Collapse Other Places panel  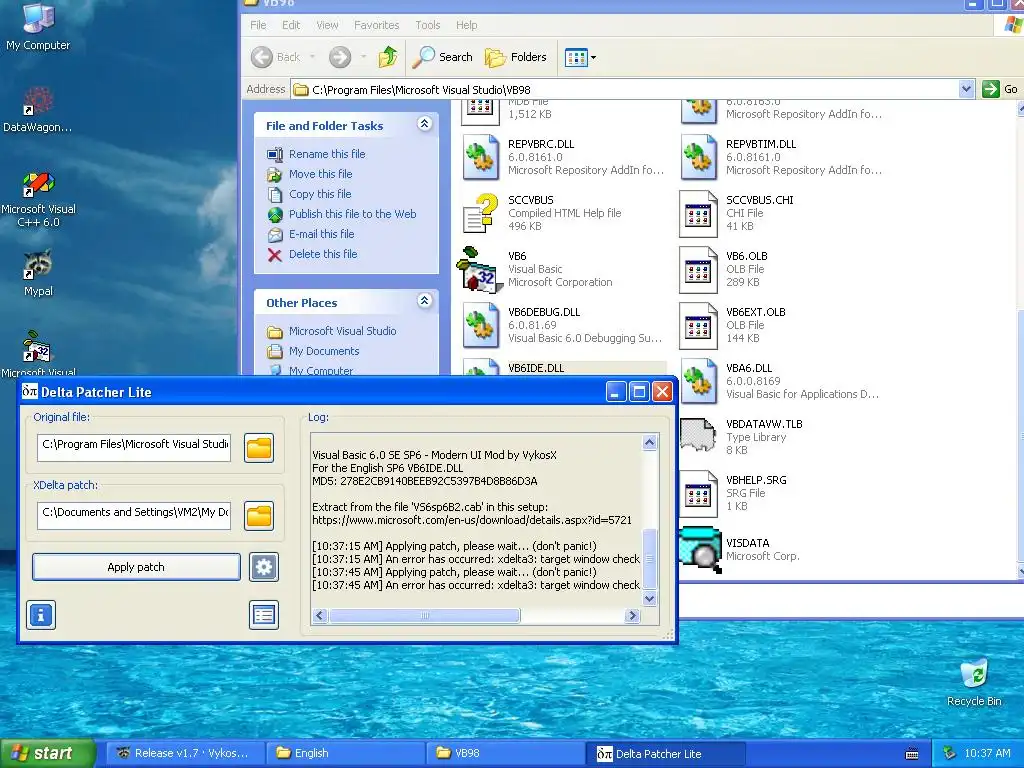424,301
